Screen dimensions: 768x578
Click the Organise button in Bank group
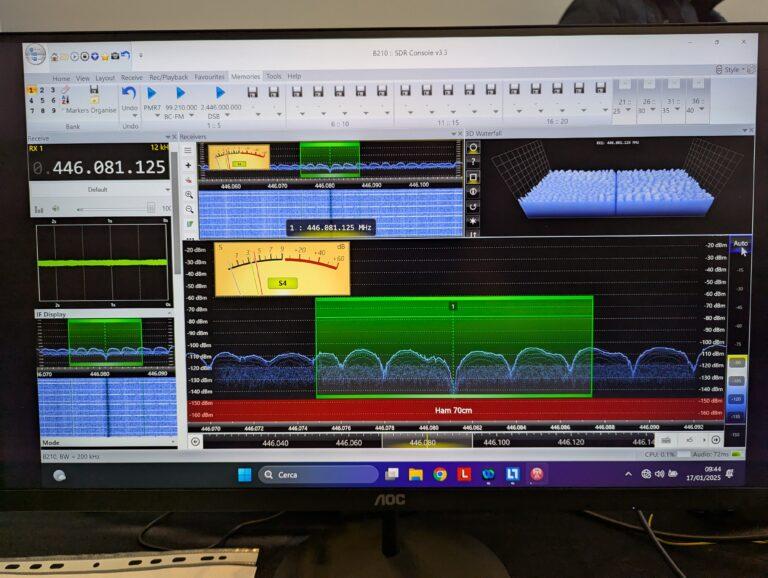(104, 111)
